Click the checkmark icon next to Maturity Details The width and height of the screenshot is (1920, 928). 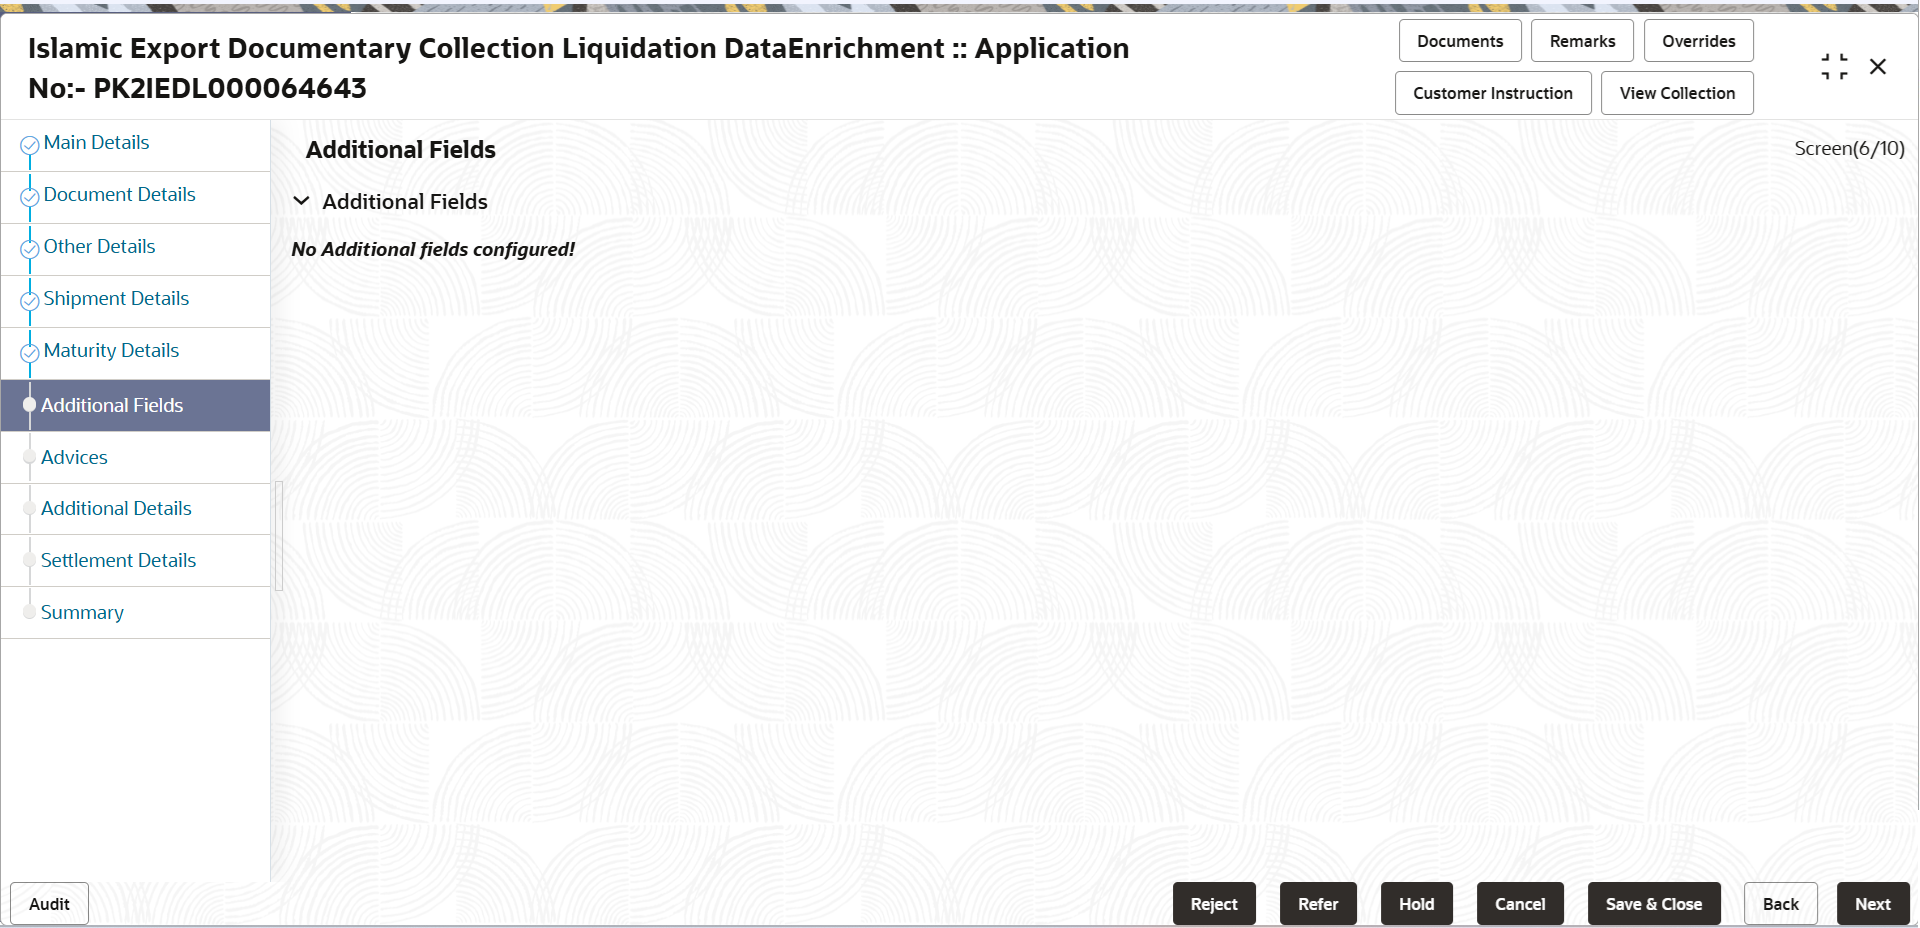coord(29,352)
